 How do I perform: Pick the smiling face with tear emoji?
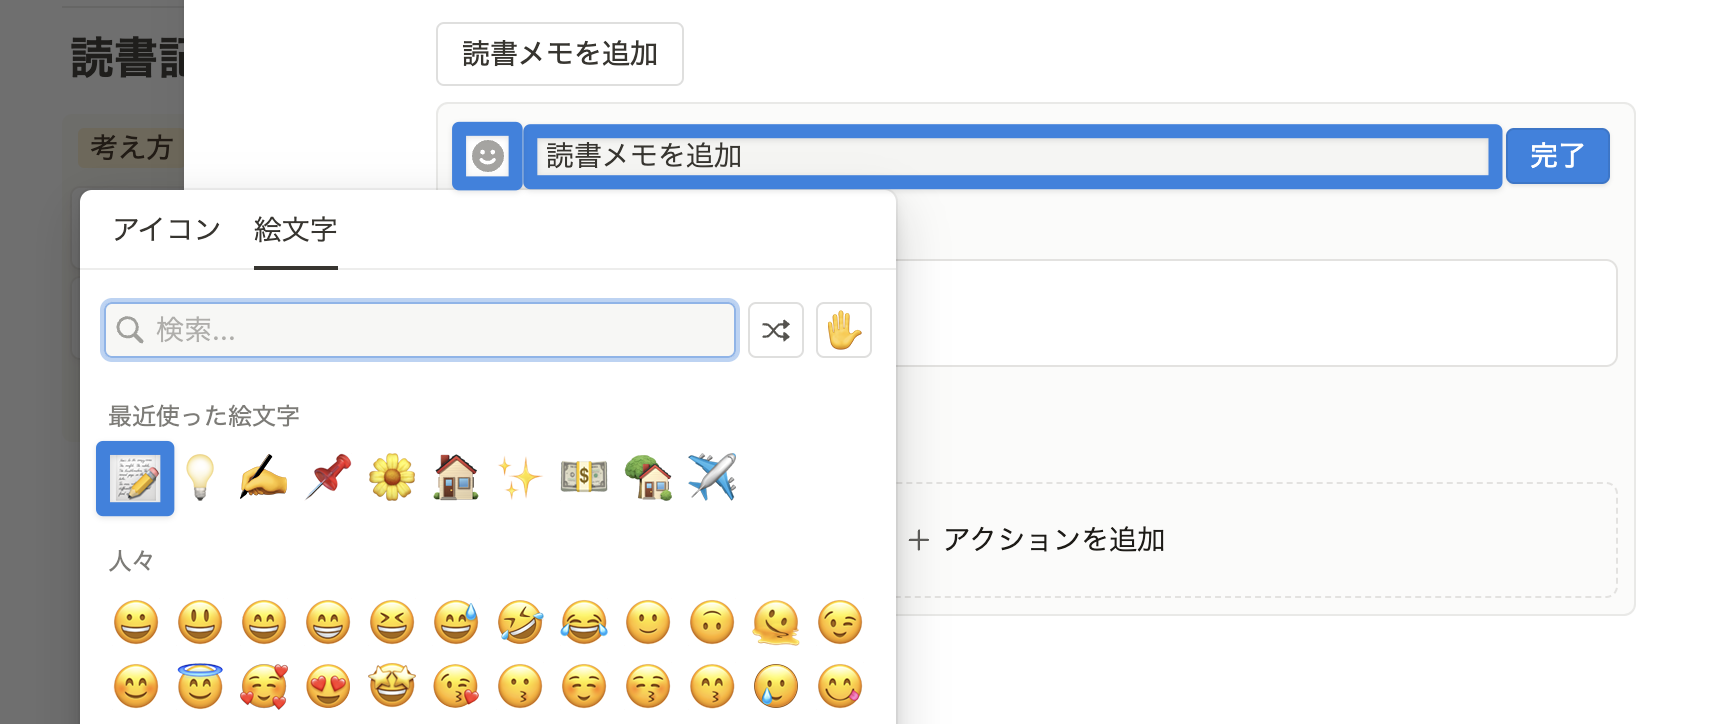point(776,686)
